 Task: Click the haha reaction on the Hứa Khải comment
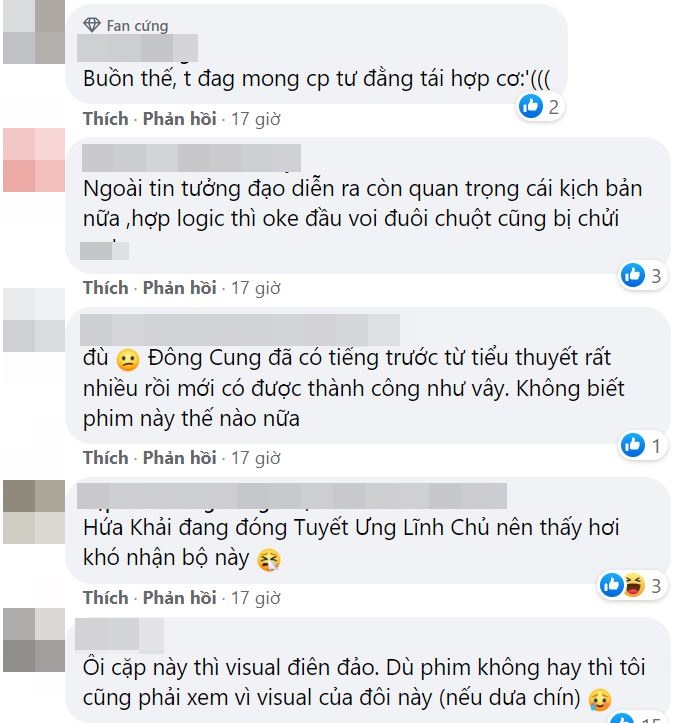(634, 585)
